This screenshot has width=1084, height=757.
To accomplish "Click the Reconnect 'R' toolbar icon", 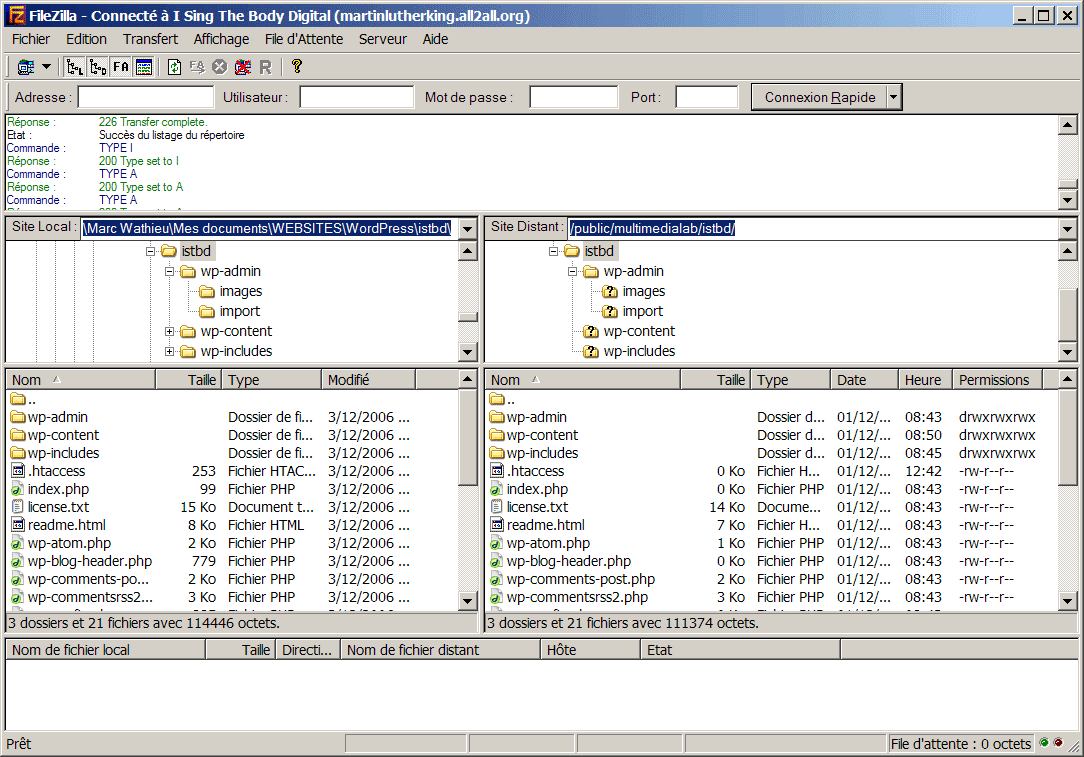I will click(x=265, y=67).
